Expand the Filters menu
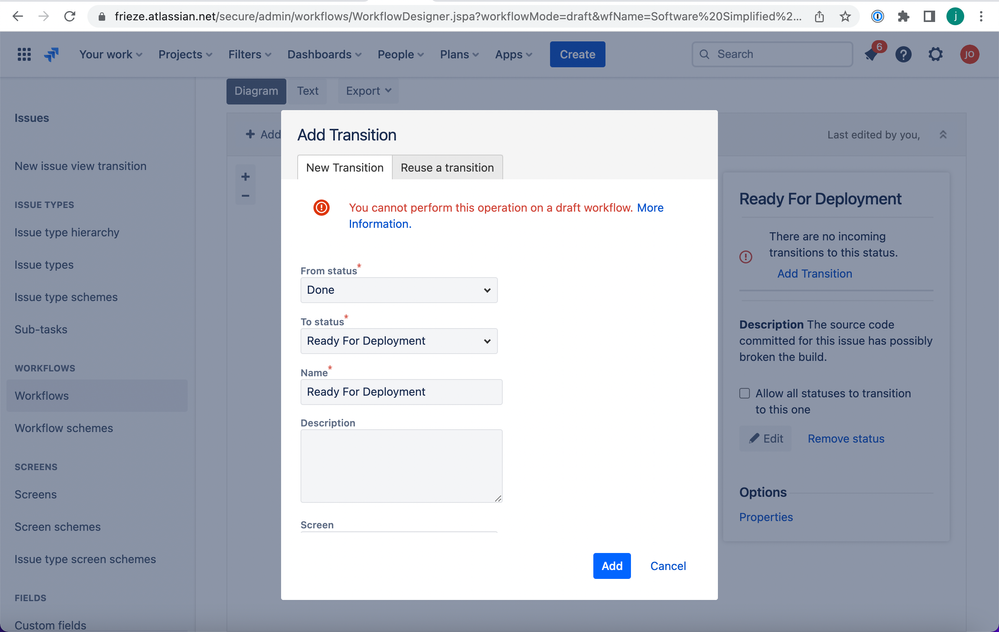The height and width of the screenshot is (632, 999). tap(250, 55)
